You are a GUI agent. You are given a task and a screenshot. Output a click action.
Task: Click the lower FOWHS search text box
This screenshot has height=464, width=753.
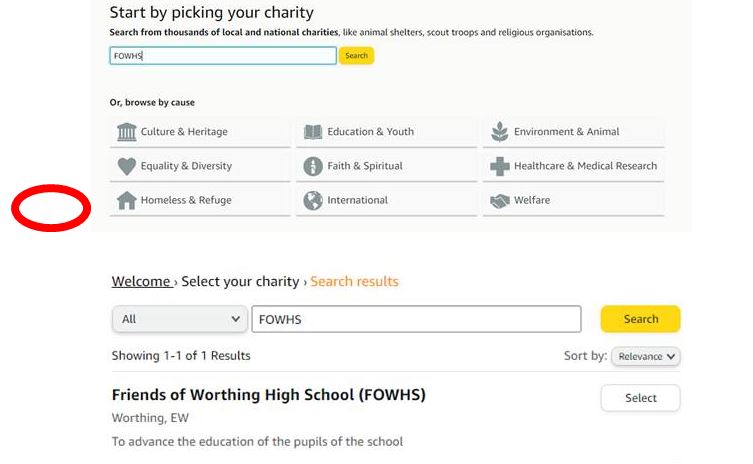click(416, 319)
